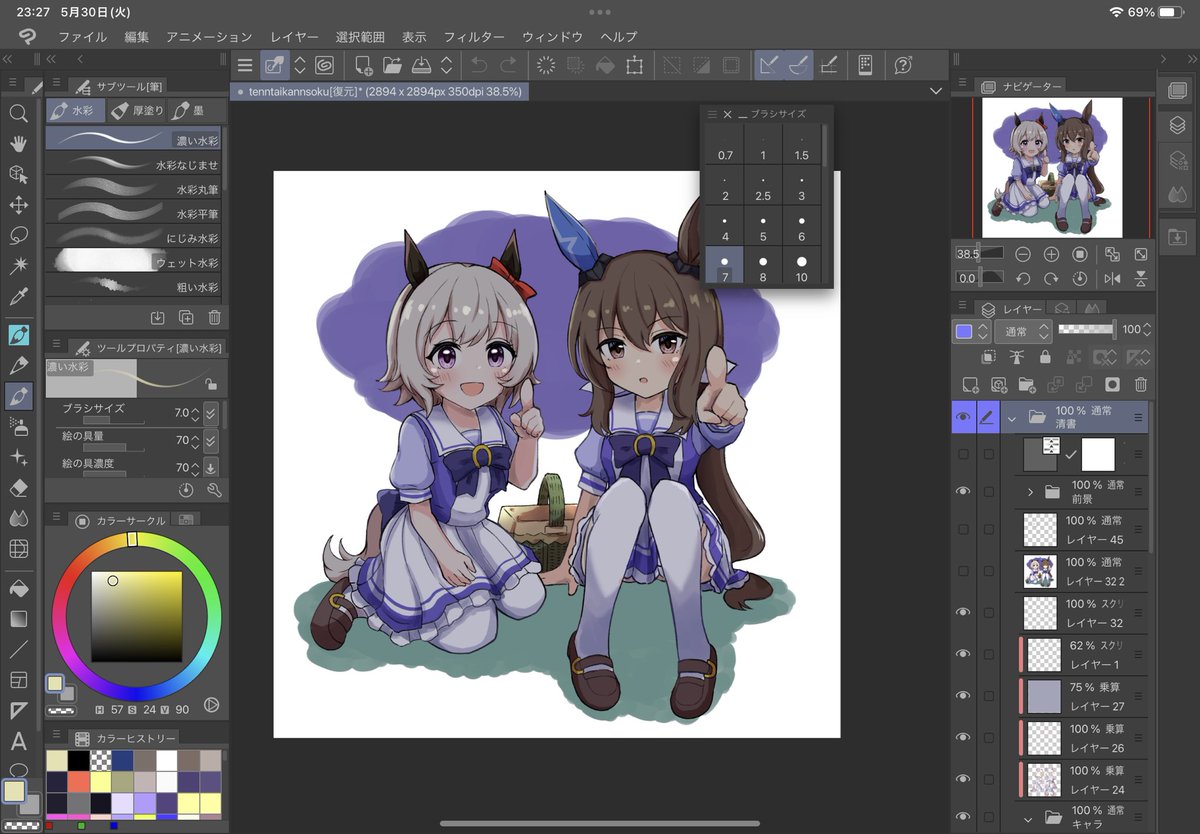Select the fill bucket tool
The width and height of the screenshot is (1200, 834).
click(x=18, y=588)
